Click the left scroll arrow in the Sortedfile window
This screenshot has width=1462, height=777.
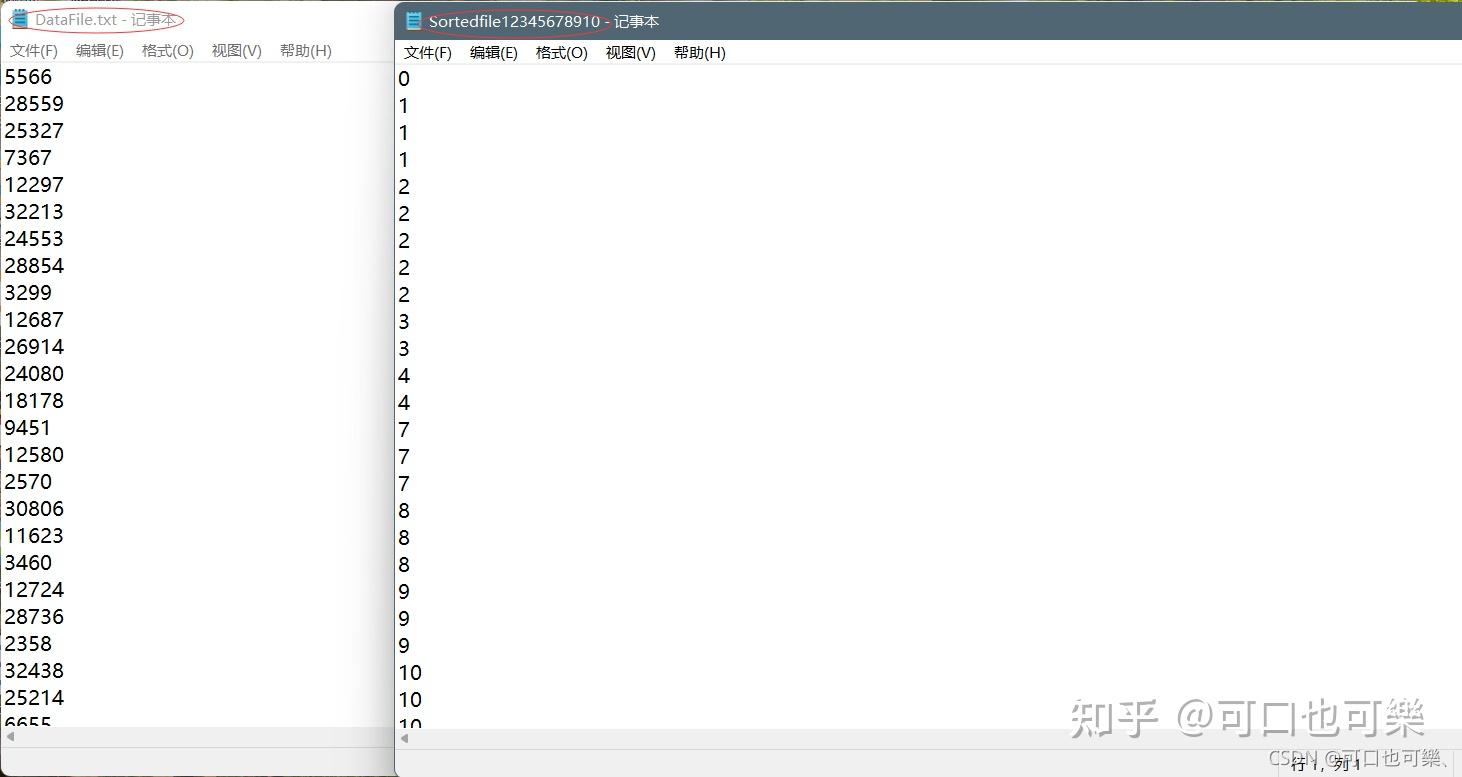click(405, 739)
